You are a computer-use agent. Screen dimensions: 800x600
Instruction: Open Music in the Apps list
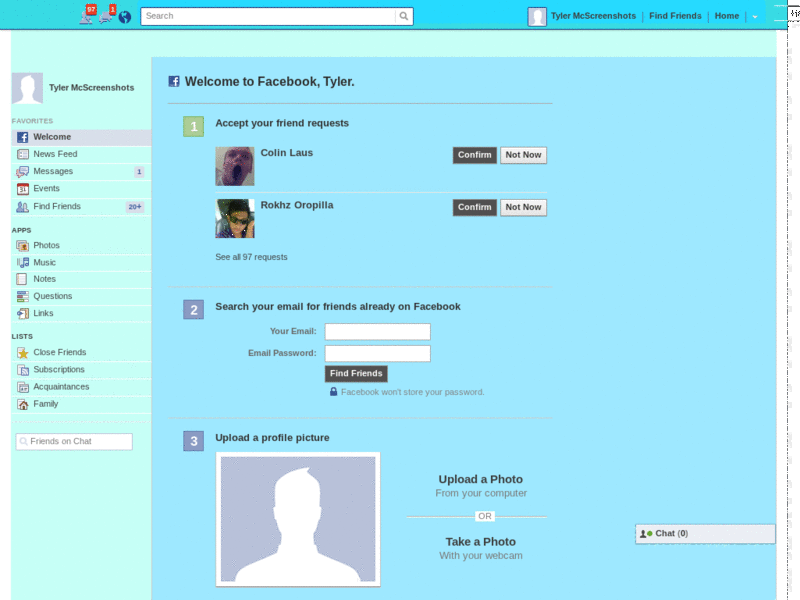coord(81,262)
